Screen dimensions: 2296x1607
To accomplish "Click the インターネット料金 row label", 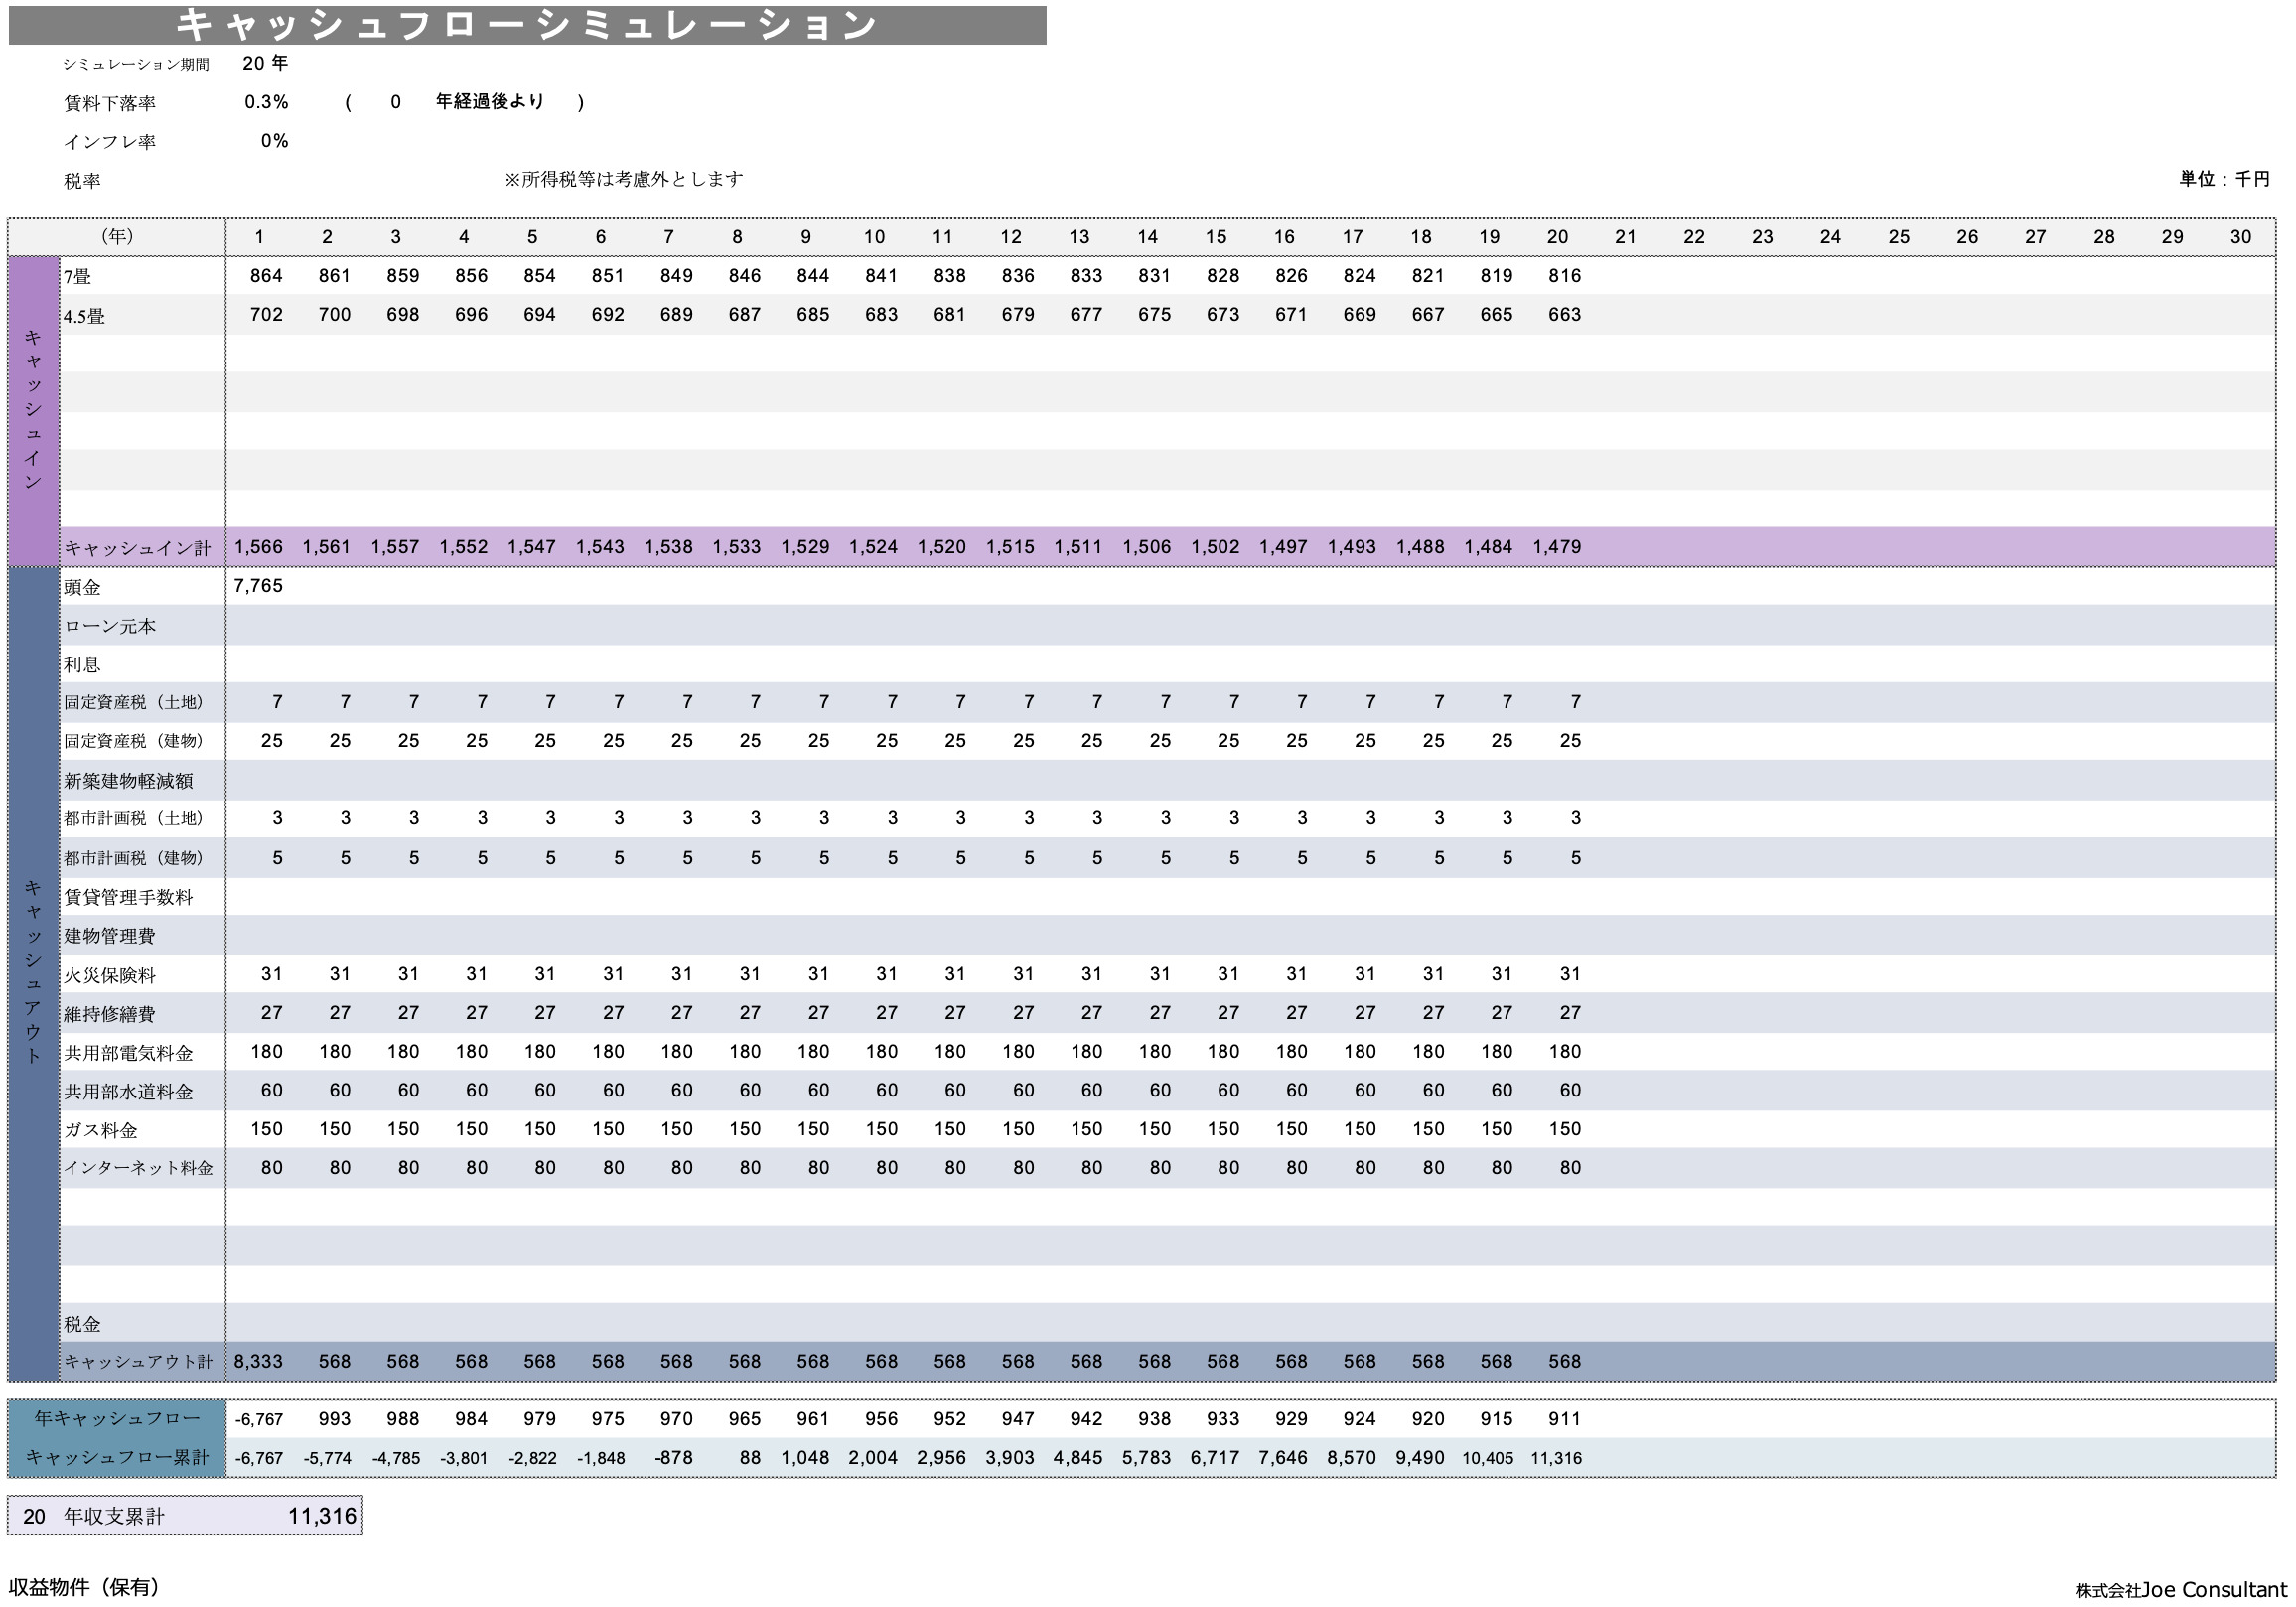I will [x=139, y=1168].
